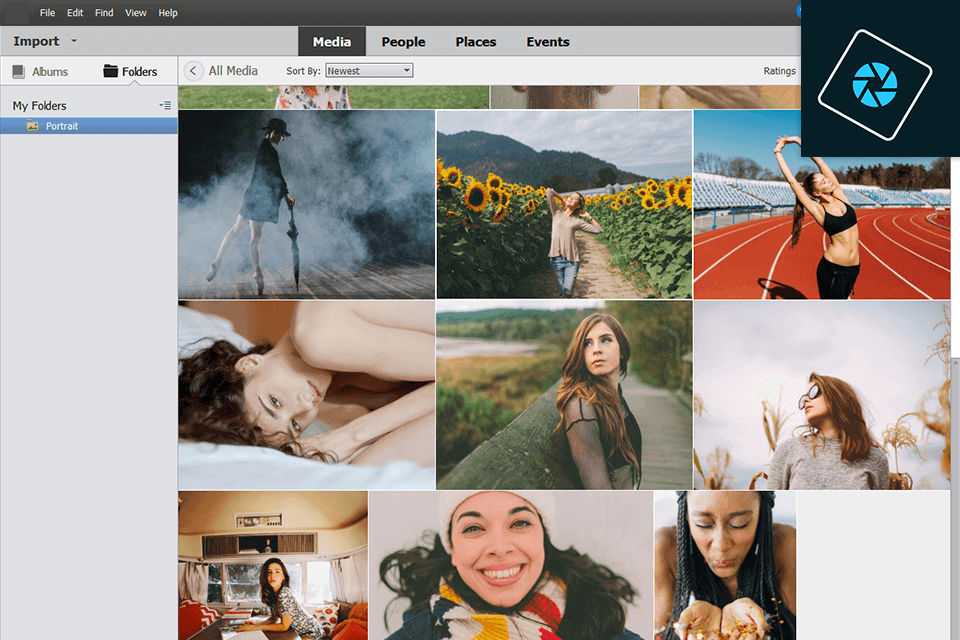Viewport: 960px width, 640px height.
Task: Select the partially visible grass photo at top
Action: [334, 97]
